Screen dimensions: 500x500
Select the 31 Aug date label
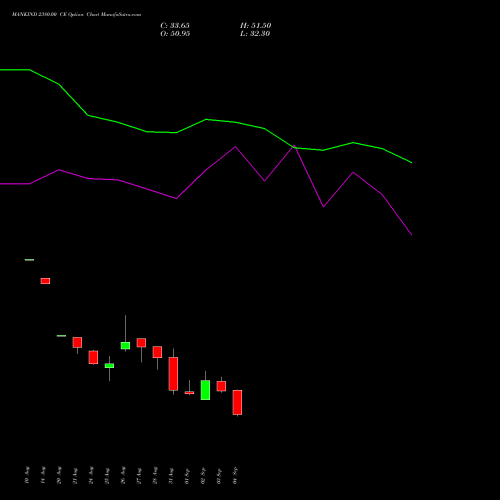[x=171, y=476]
